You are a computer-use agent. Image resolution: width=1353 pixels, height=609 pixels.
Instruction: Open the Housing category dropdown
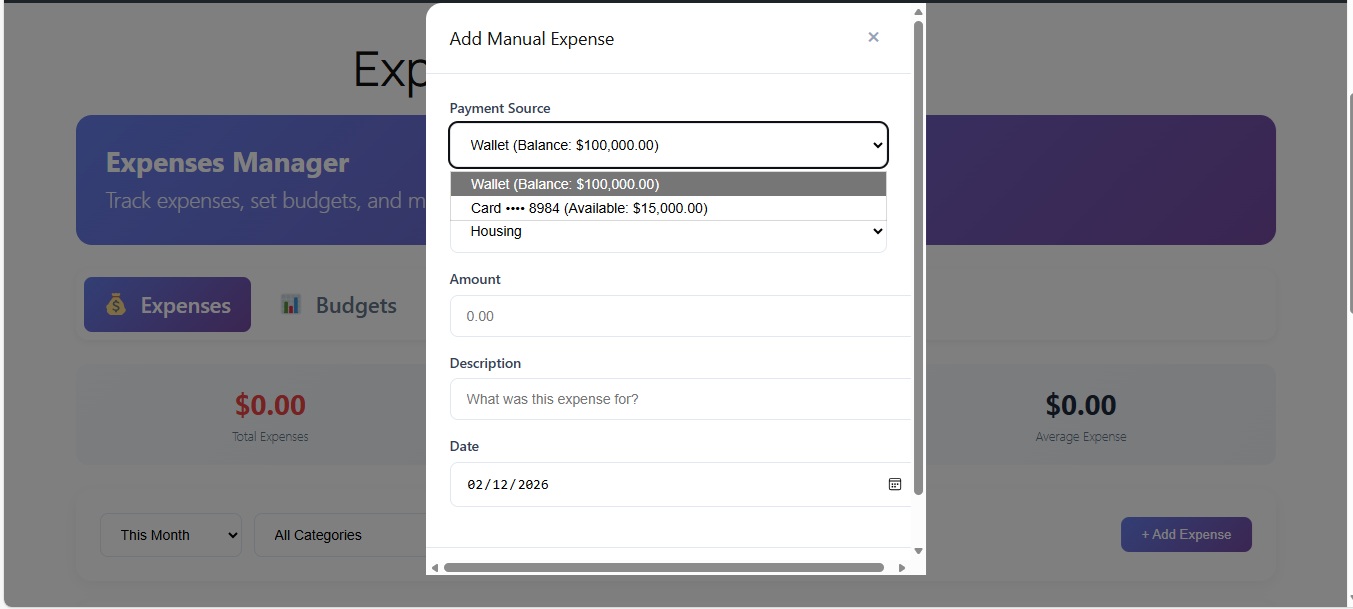[668, 232]
